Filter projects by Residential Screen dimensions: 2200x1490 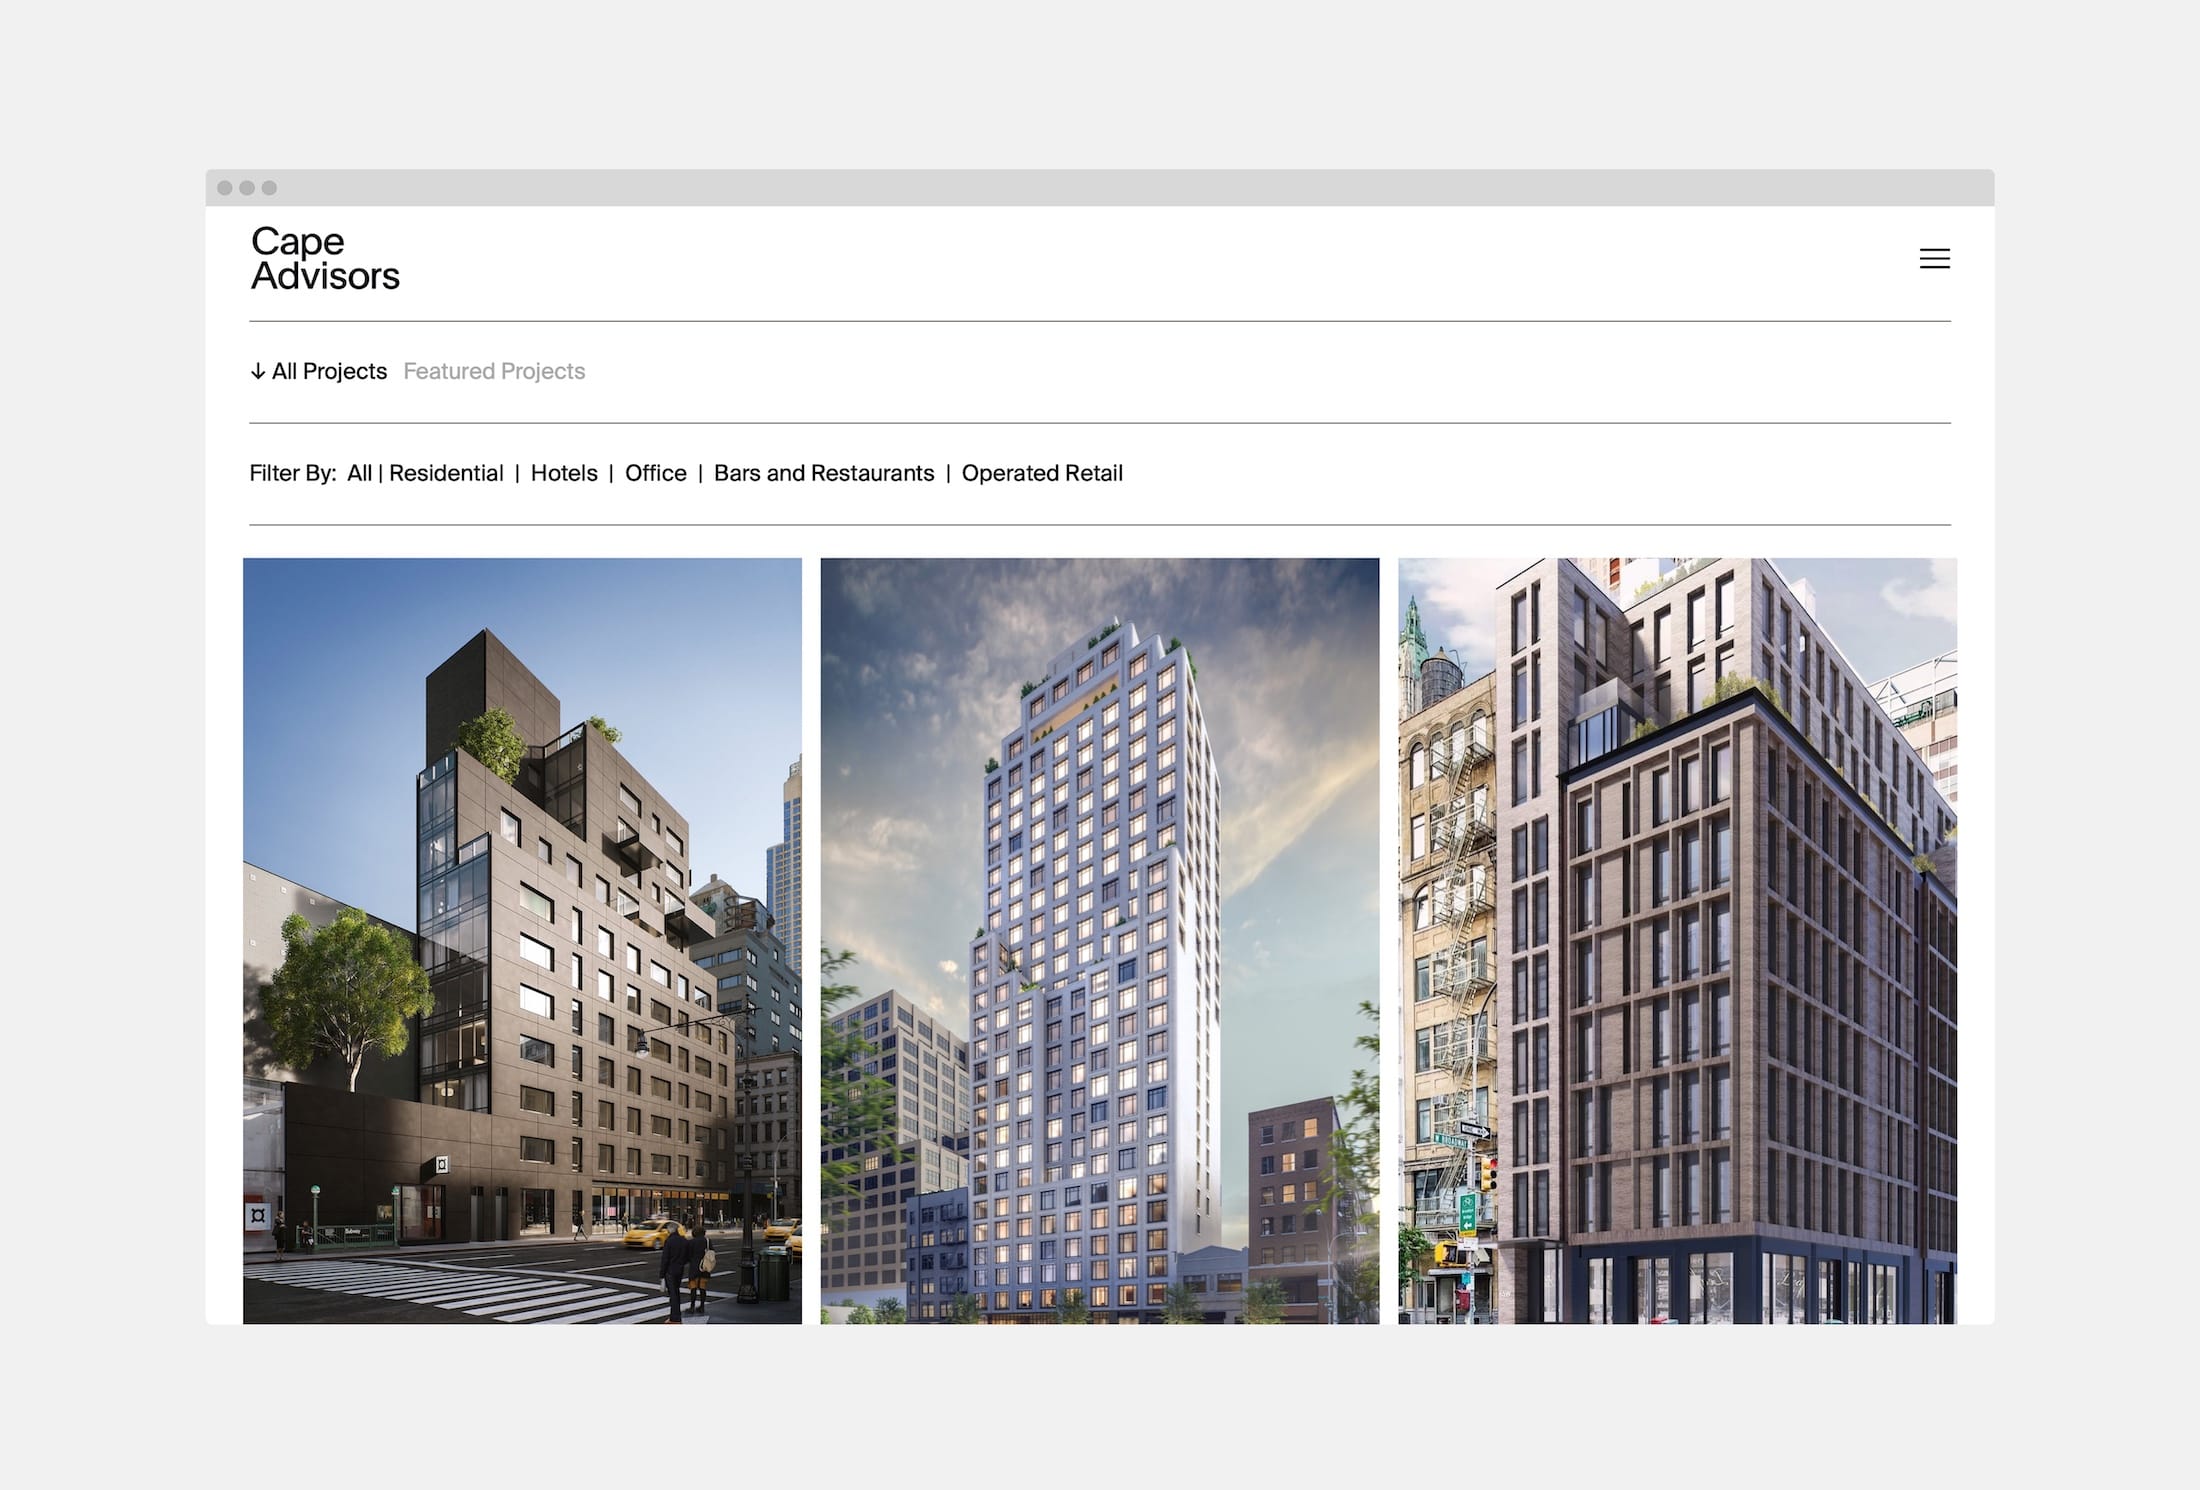[446, 473]
